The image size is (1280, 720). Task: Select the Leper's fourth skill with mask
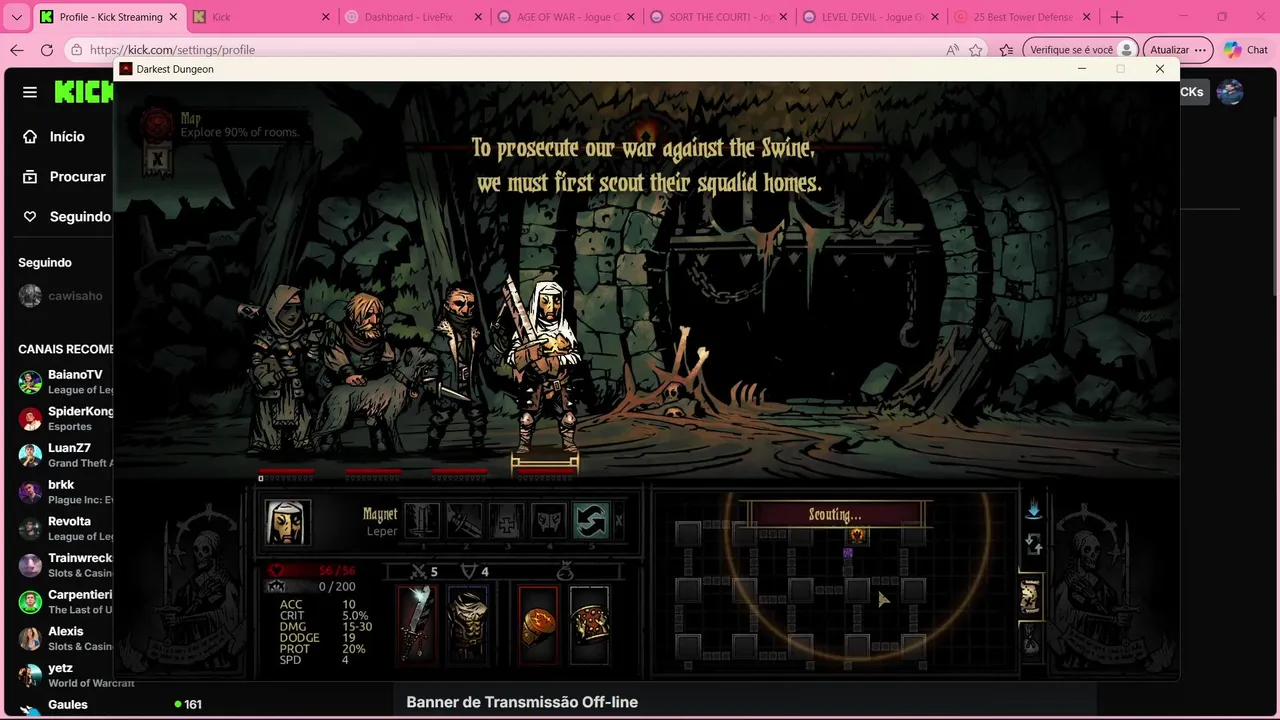click(549, 521)
